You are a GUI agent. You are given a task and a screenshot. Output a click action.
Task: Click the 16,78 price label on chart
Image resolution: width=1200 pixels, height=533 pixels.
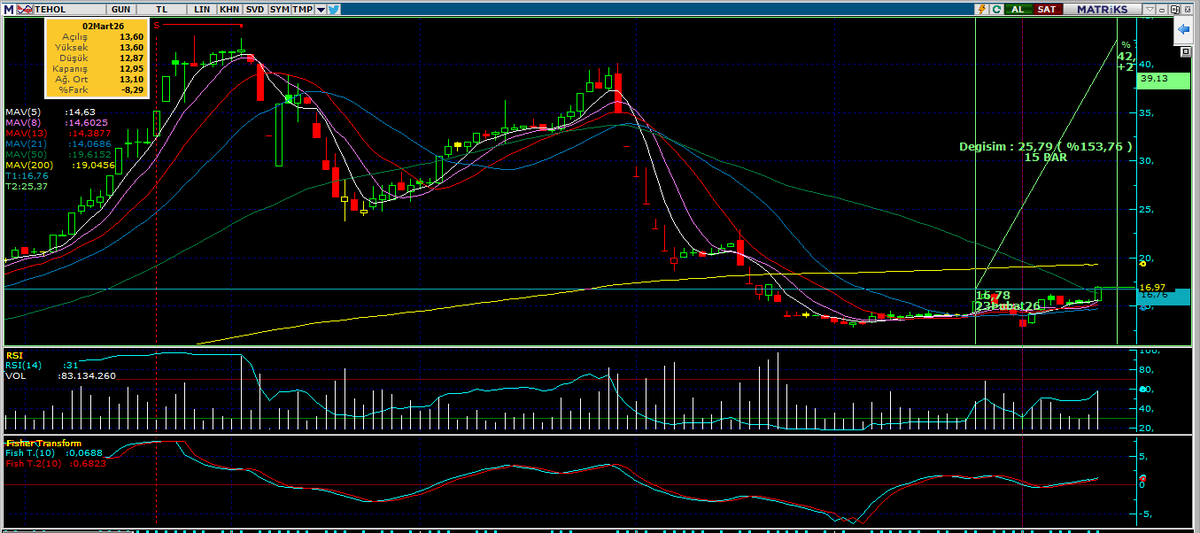tap(994, 295)
